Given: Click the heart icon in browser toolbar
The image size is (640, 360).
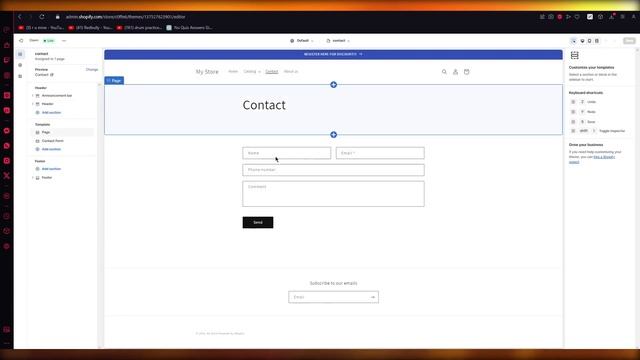Looking at the screenshot, I should pyautogui.click(x=577, y=17).
